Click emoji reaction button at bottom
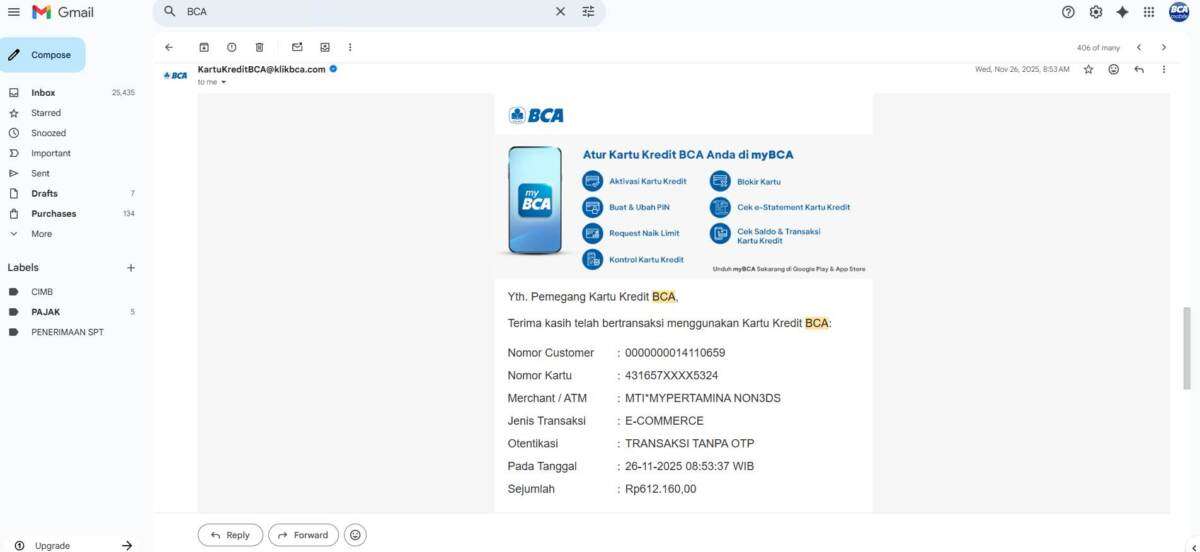Image resolution: width=1200 pixels, height=552 pixels. point(355,535)
